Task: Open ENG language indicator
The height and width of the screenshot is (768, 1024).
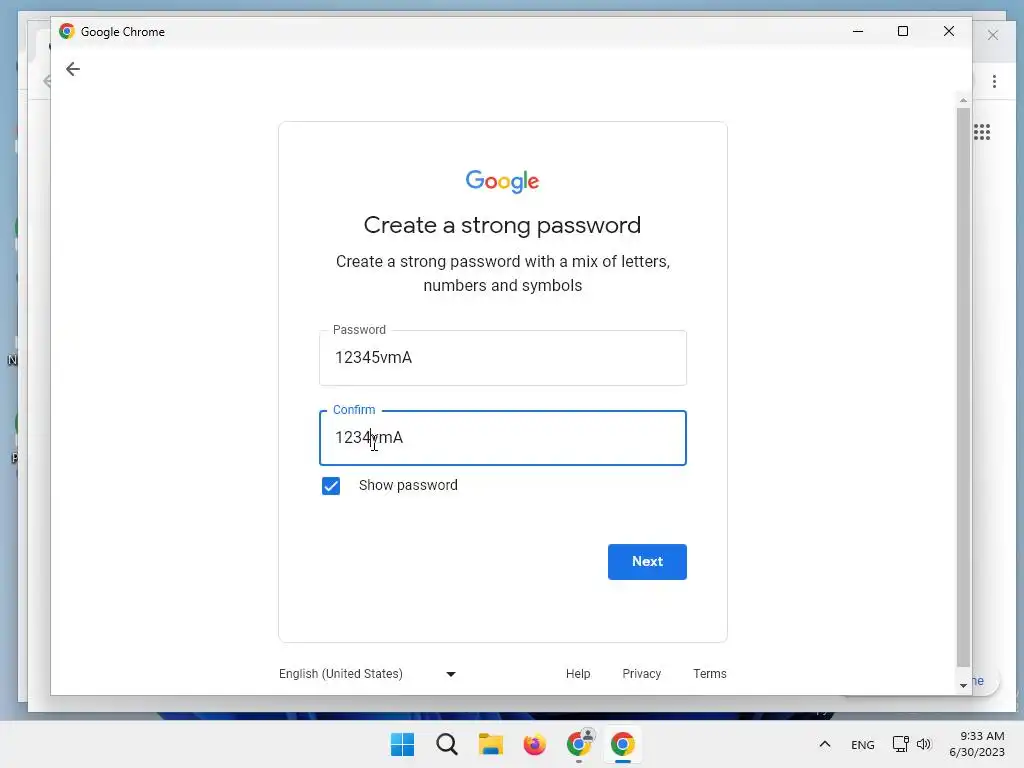Action: click(862, 744)
